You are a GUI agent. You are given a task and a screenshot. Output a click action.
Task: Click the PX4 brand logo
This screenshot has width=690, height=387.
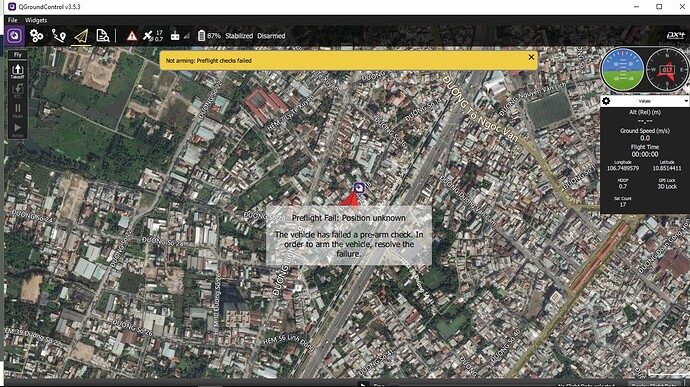coord(675,36)
